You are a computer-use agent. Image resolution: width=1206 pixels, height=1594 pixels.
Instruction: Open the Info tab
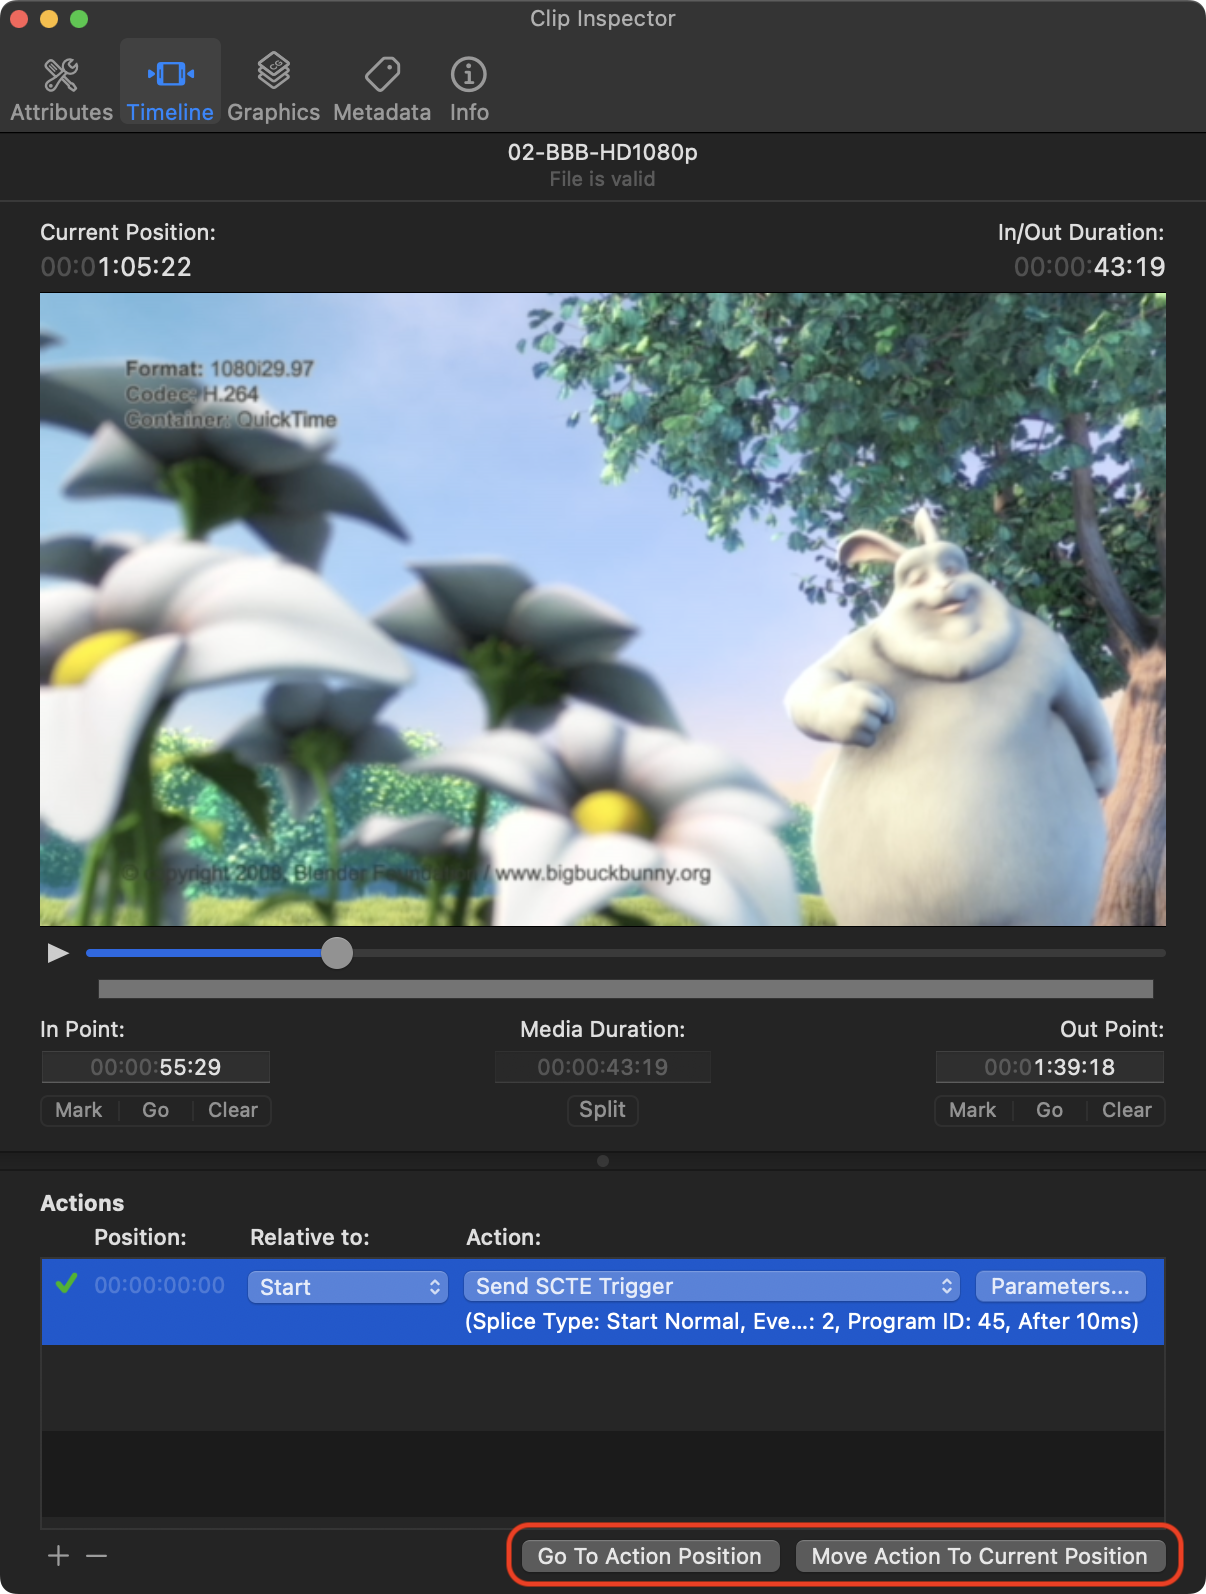(469, 88)
